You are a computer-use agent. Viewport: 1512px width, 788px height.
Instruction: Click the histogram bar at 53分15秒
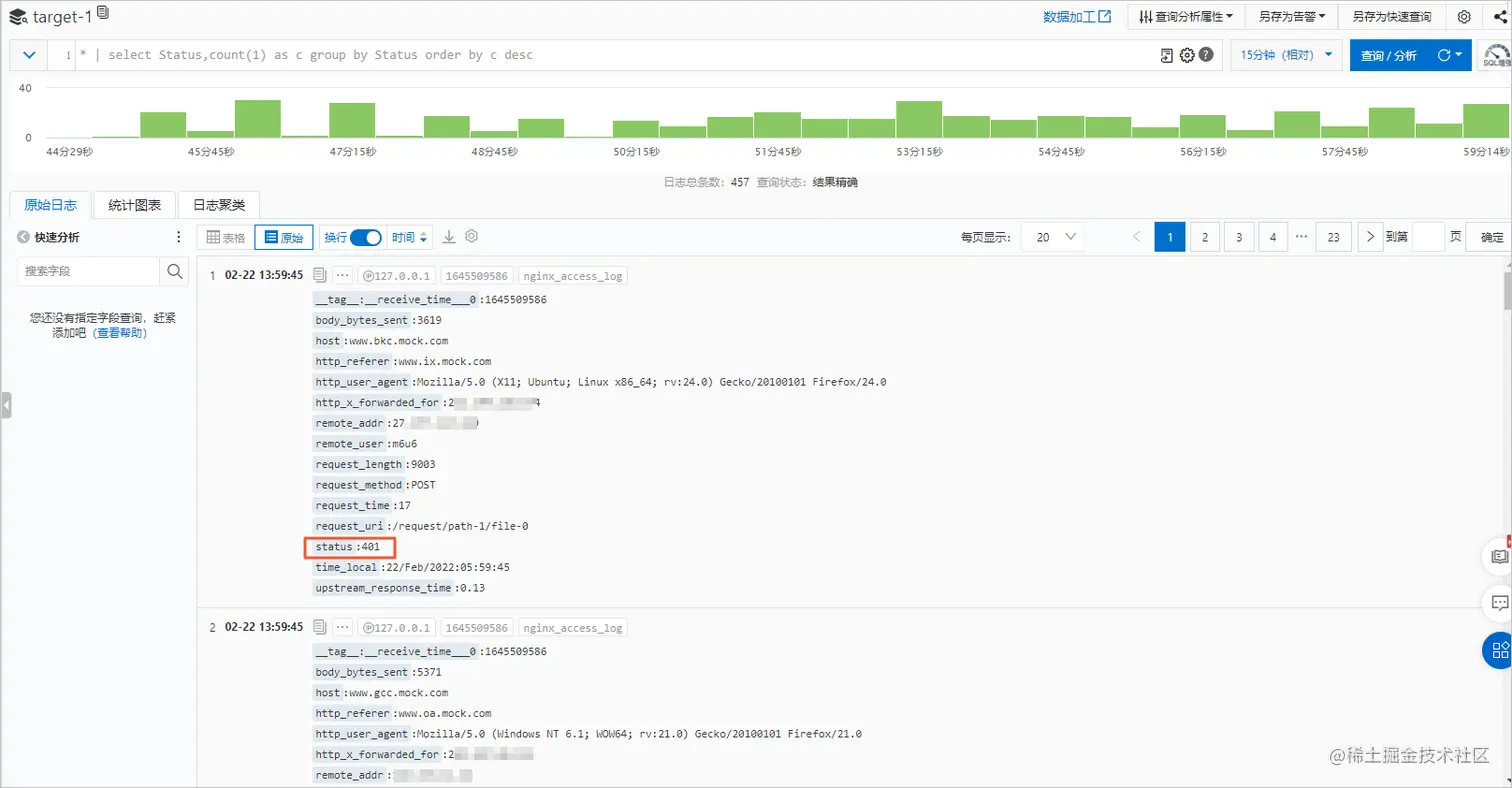[x=919, y=119]
